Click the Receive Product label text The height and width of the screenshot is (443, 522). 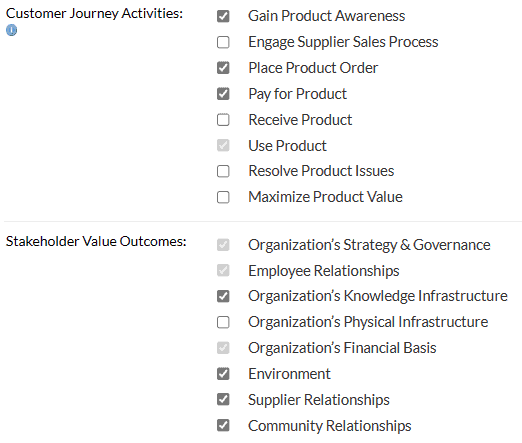pyautogui.click(x=300, y=120)
